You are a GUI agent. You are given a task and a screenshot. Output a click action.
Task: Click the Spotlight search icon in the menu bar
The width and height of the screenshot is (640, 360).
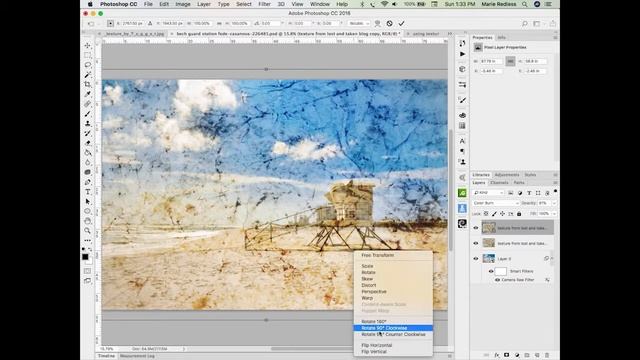click(524, 4)
